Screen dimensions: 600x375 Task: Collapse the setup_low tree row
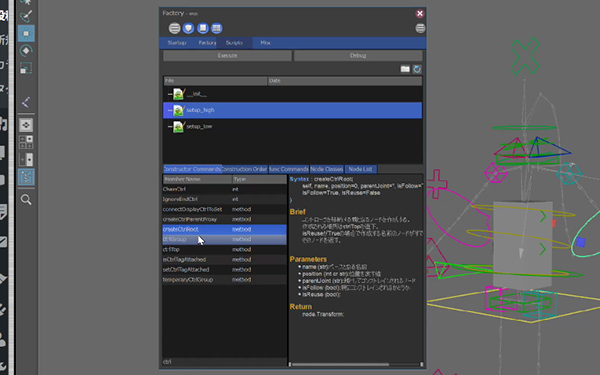pos(170,126)
